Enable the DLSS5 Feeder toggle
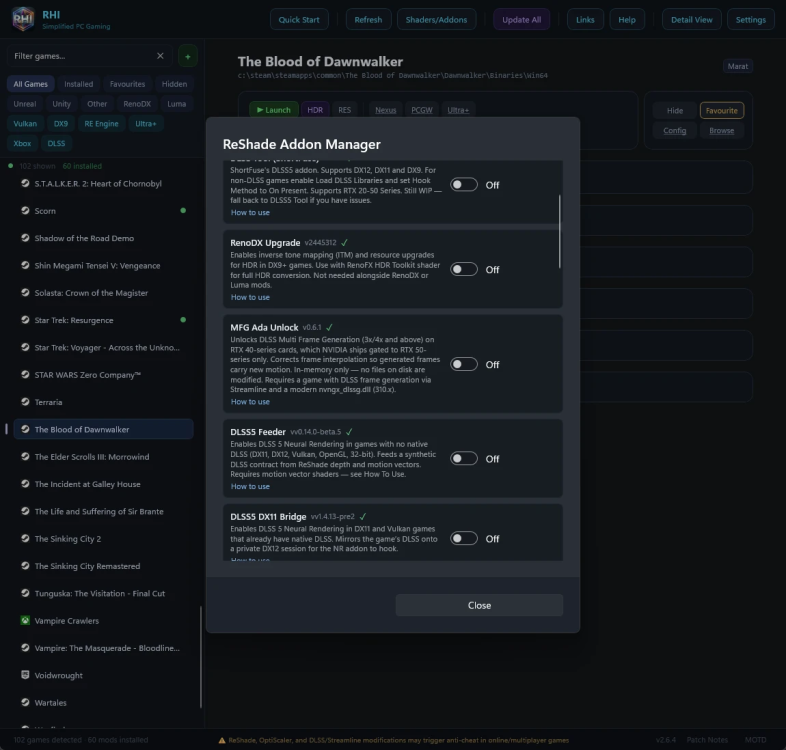The height and width of the screenshot is (750, 786). (464, 458)
